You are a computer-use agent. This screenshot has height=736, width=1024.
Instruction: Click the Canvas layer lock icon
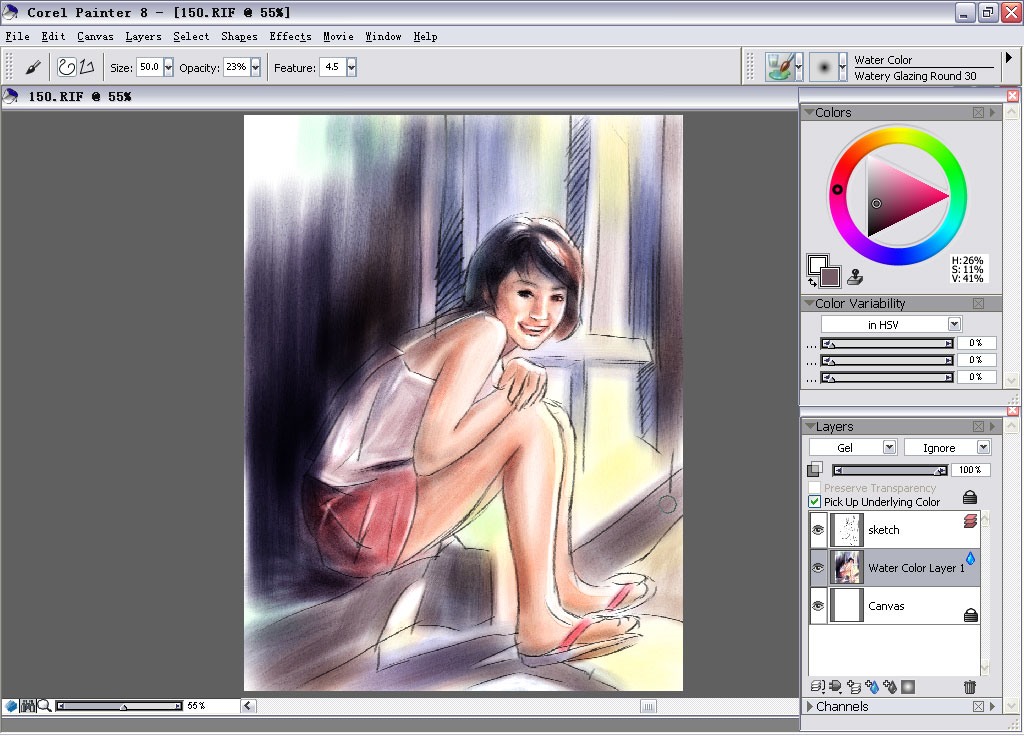(970, 615)
